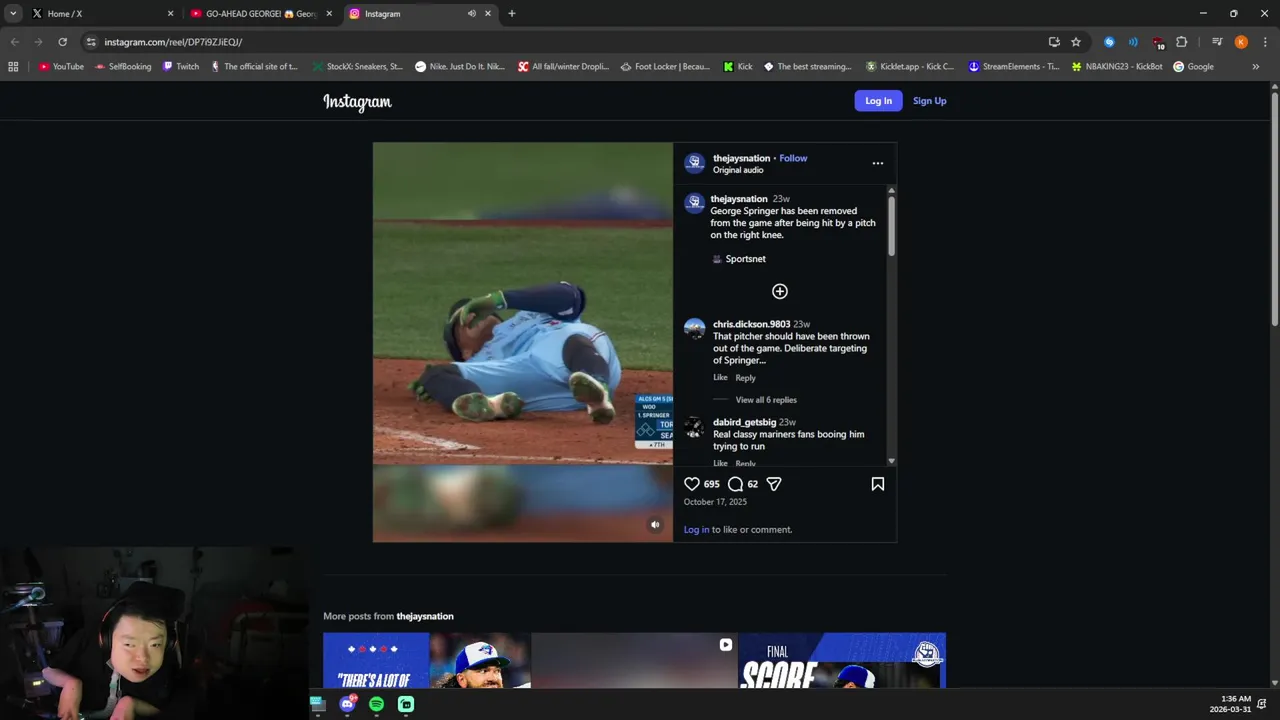Click the Sportsnet tag in caption
1280x720 pixels.
coord(745,259)
